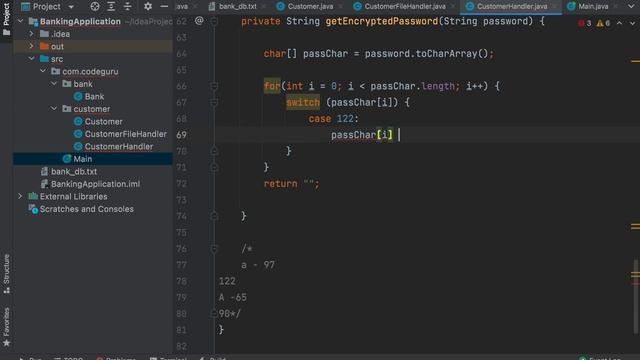Go to previous highlighted error arrow
The height and width of the screenshot is (360, 640).
[x=619, y=23]
